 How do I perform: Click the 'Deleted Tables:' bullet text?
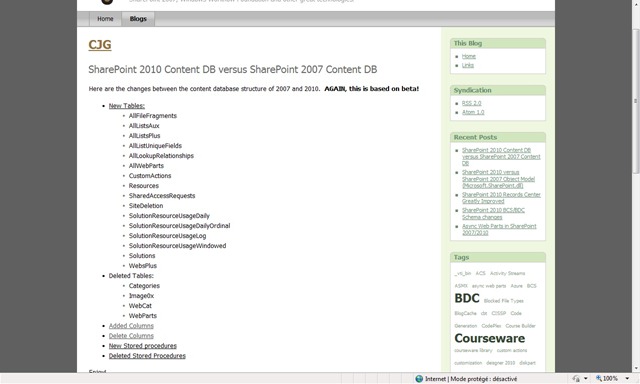tap(131, 276)
